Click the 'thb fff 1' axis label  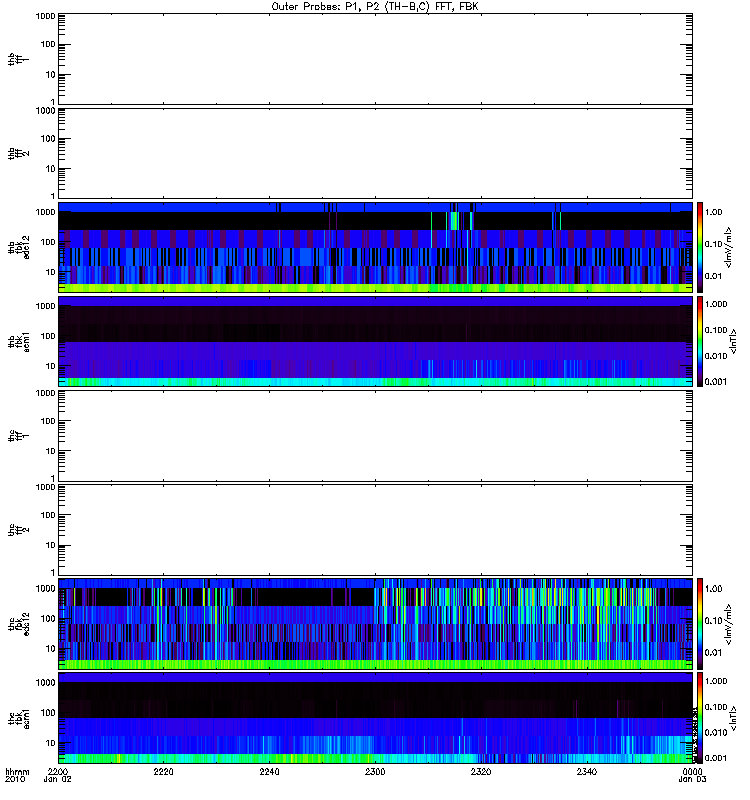pyautogui.click(x=19, y=59)
